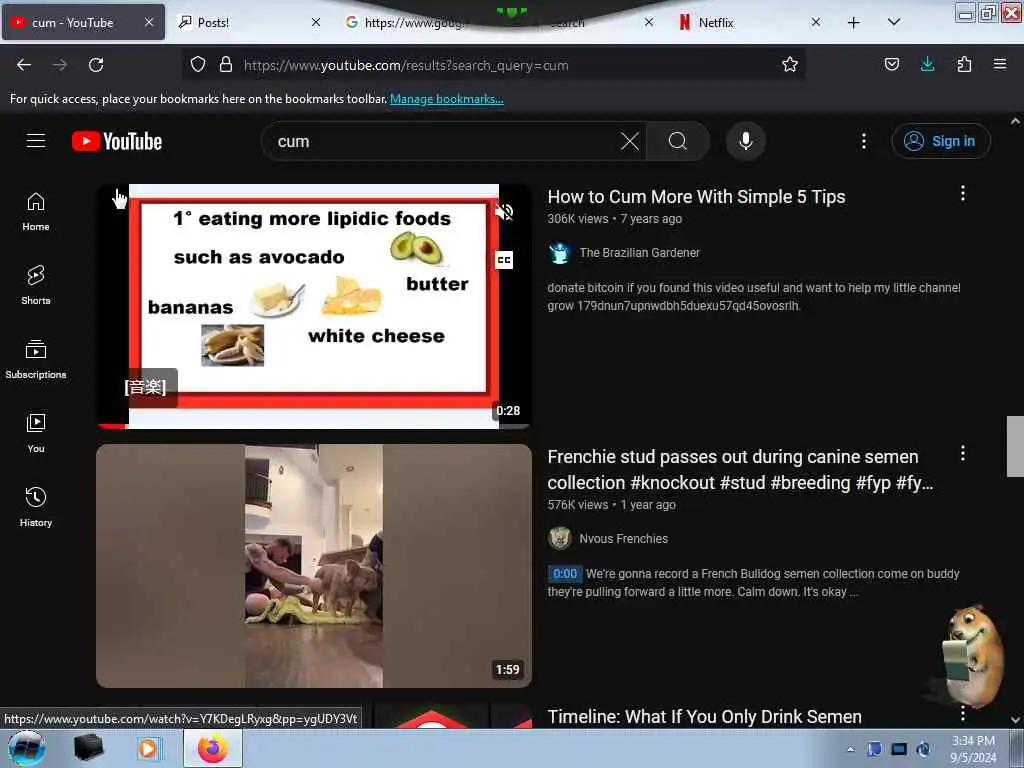The width and height of the screenshot is (1024, 768).
Task: Open a new browser tab
Action: pos(854,23)
